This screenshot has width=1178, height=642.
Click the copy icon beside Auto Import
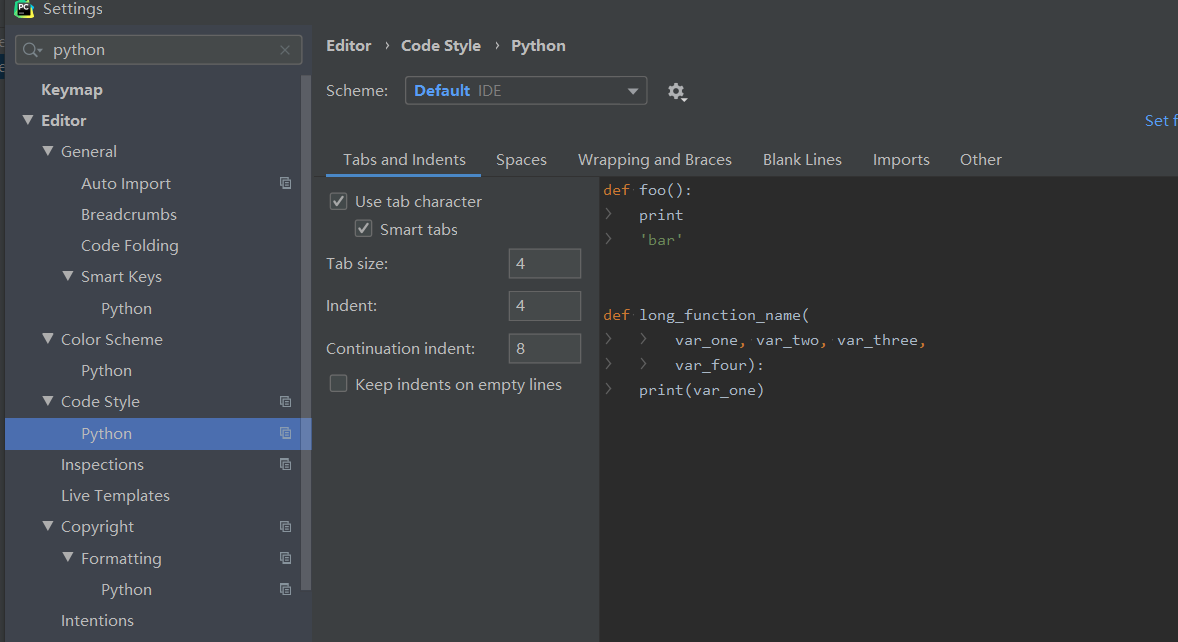[x=286, y=183]
